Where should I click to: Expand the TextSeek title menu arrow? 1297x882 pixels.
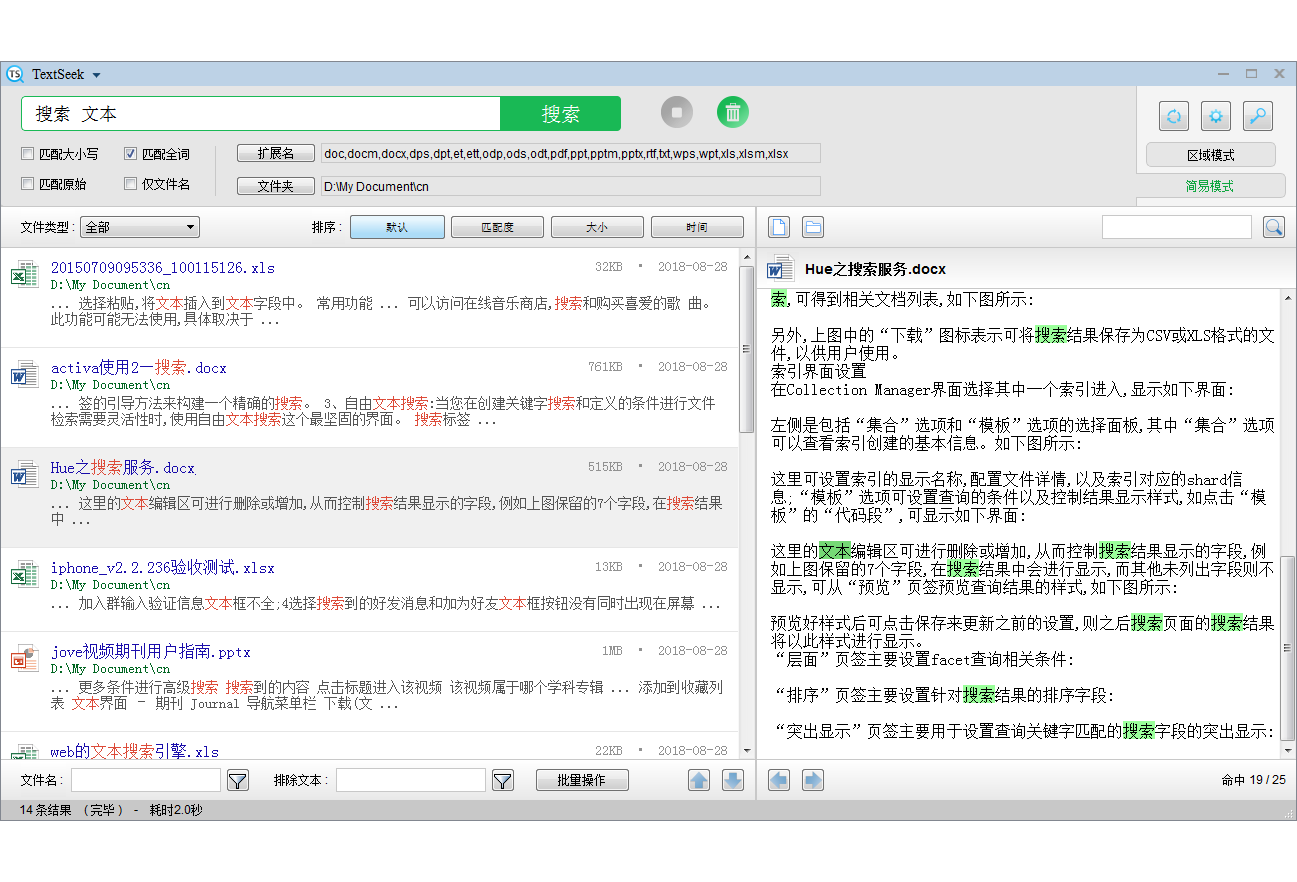click(97, 75)
